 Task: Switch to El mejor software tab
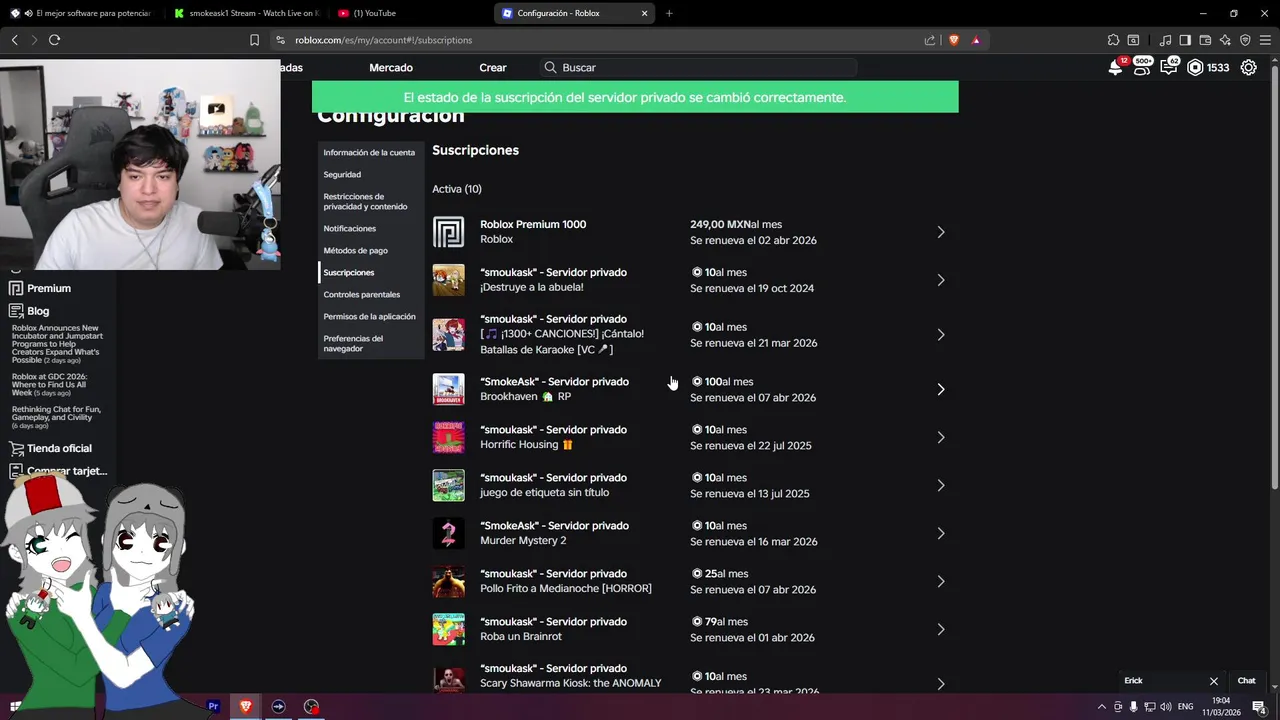(x=82, y=13)
